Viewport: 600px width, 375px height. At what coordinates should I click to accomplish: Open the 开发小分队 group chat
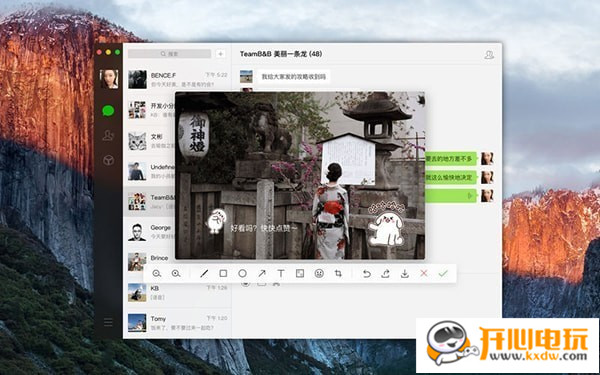(x=149, y=110)
